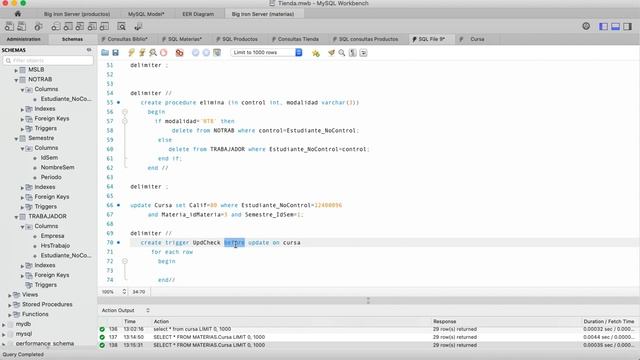Switch to the MySQL Model tab
Screen dimensions: 640x360
[146, 14]
